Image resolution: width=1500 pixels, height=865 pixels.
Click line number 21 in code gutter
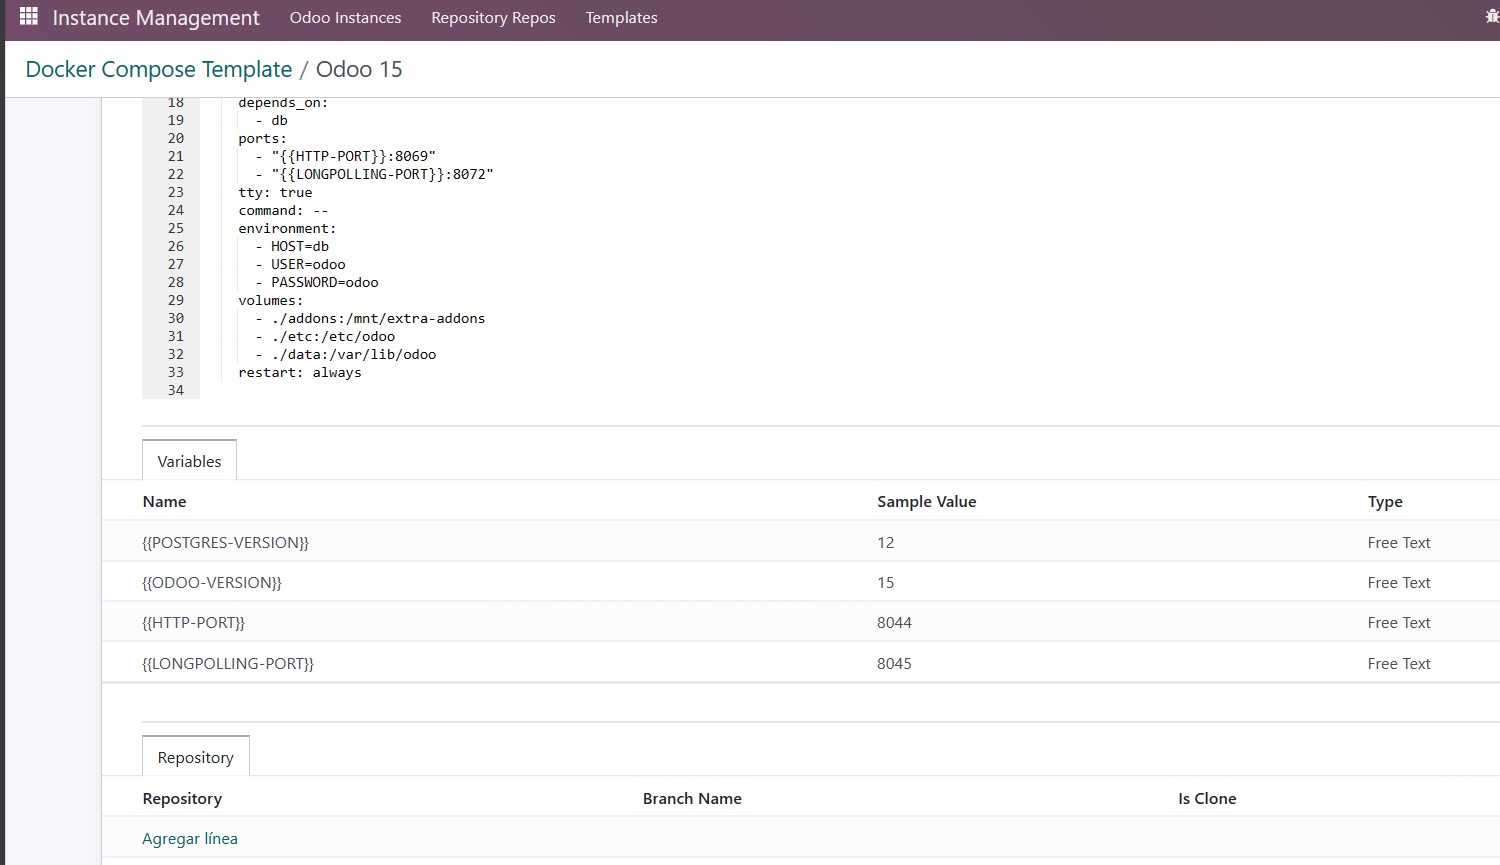176,156
